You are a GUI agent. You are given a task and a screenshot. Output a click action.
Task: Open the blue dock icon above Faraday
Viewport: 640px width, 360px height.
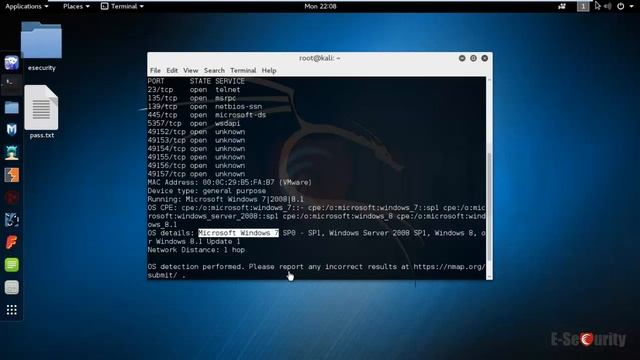pos(11,220)
